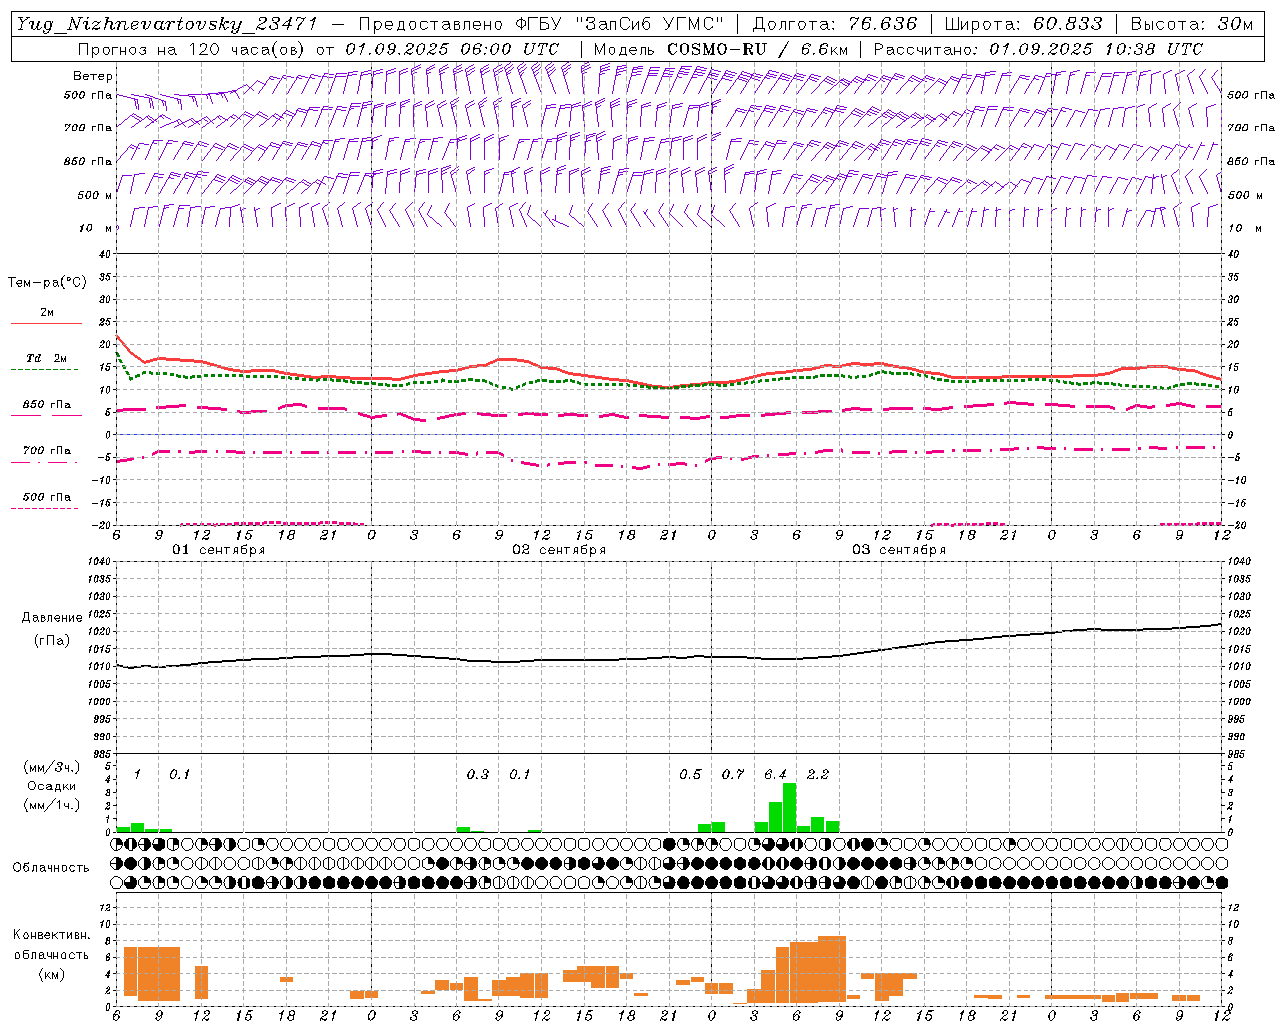Click the '10 м' left wind level label
The height and width of the screenshot is (1024, 1280).
[94, 229]
